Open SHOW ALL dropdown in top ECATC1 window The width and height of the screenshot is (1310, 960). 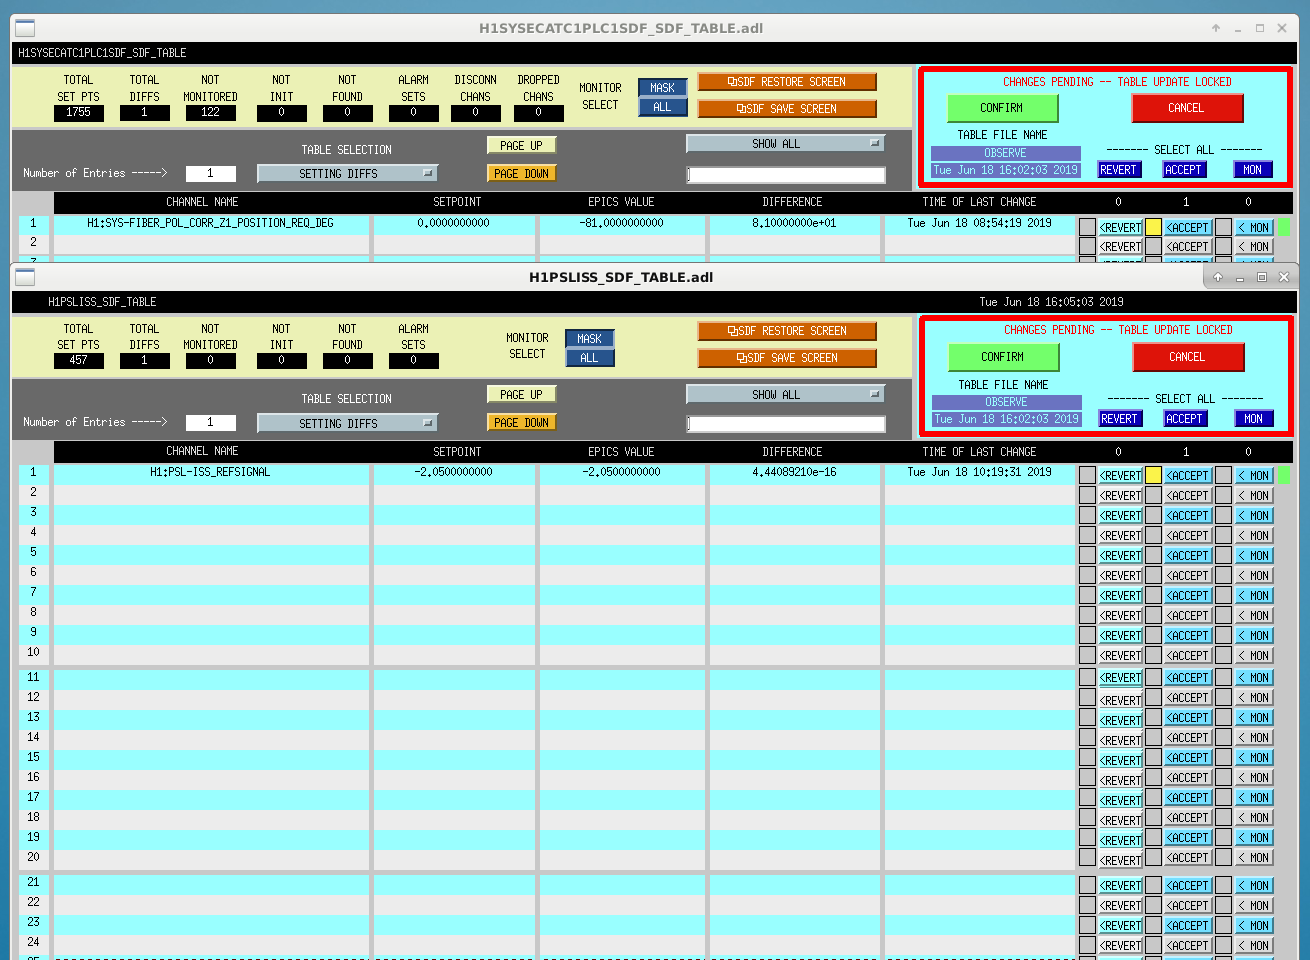pos(785,144)
